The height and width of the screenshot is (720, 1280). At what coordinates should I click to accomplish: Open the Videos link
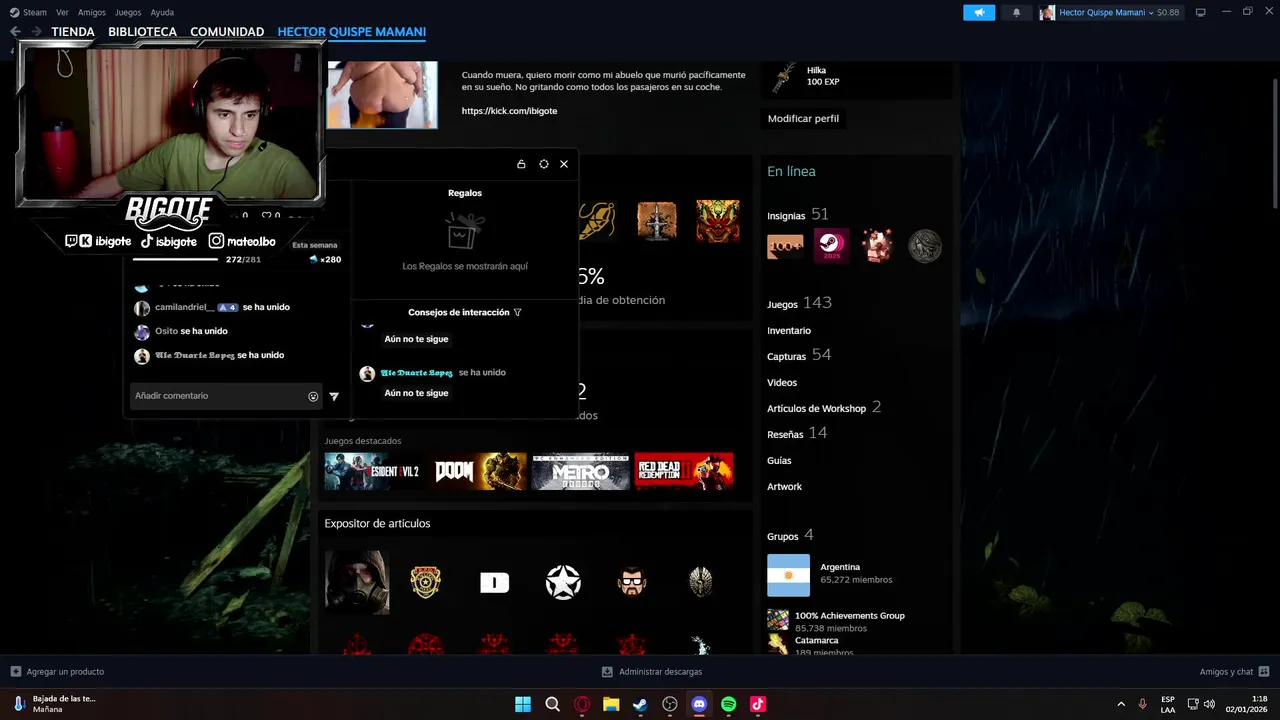pos(782,383)
